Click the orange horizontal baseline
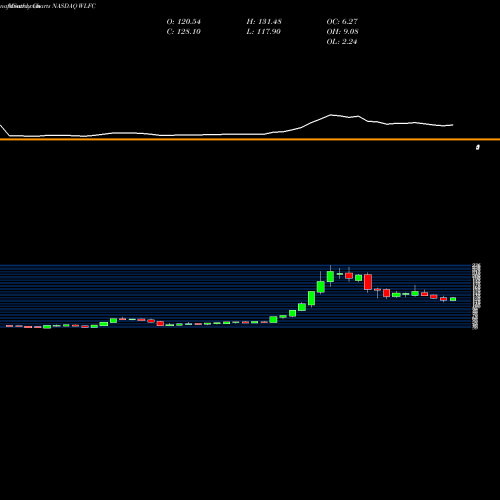500x500 pixels. (250, 139)
